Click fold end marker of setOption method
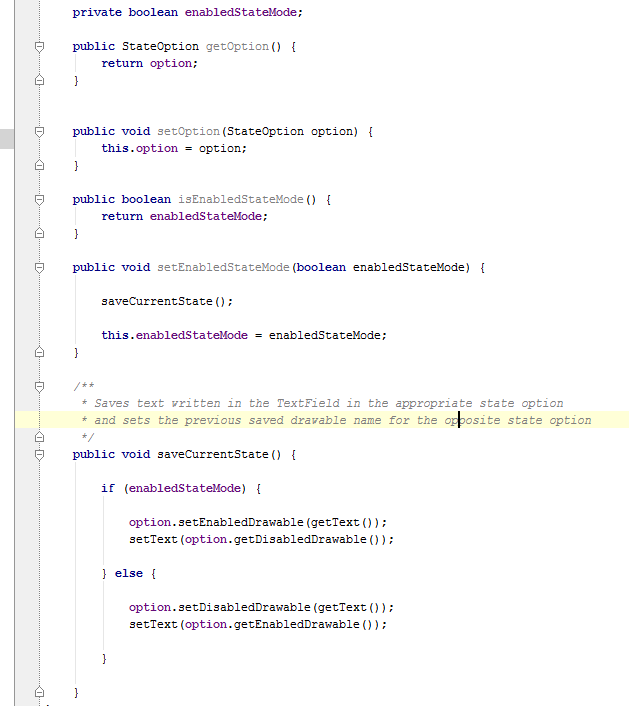Image resolution: width=629 pixels, height=706 pixels. click(x=40, y=165)
